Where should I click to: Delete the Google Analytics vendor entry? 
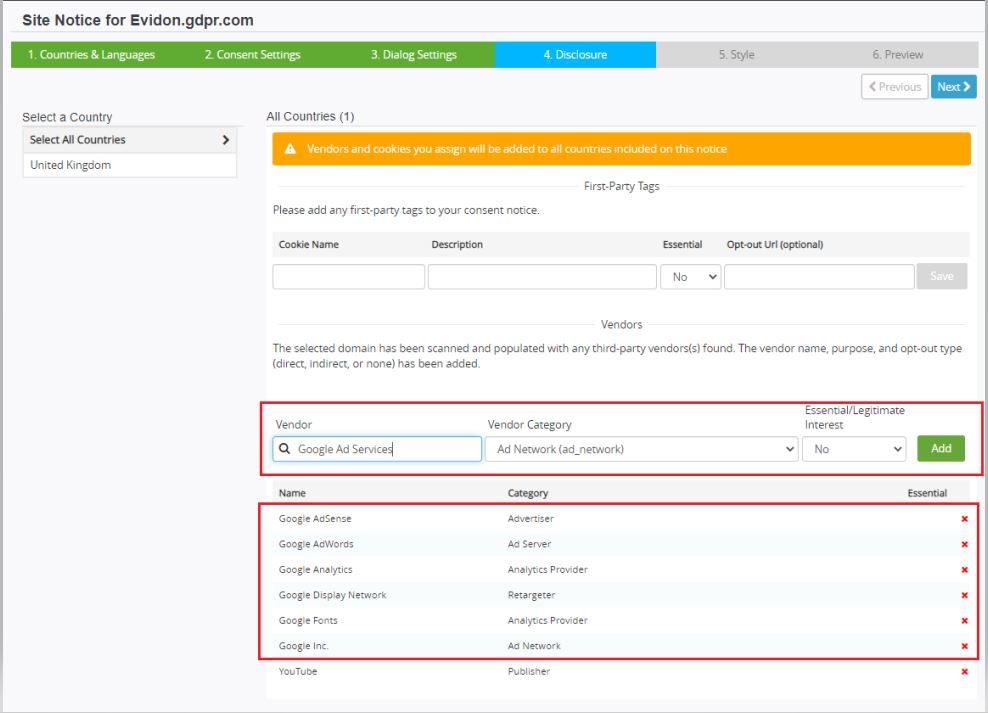(964, 570)
